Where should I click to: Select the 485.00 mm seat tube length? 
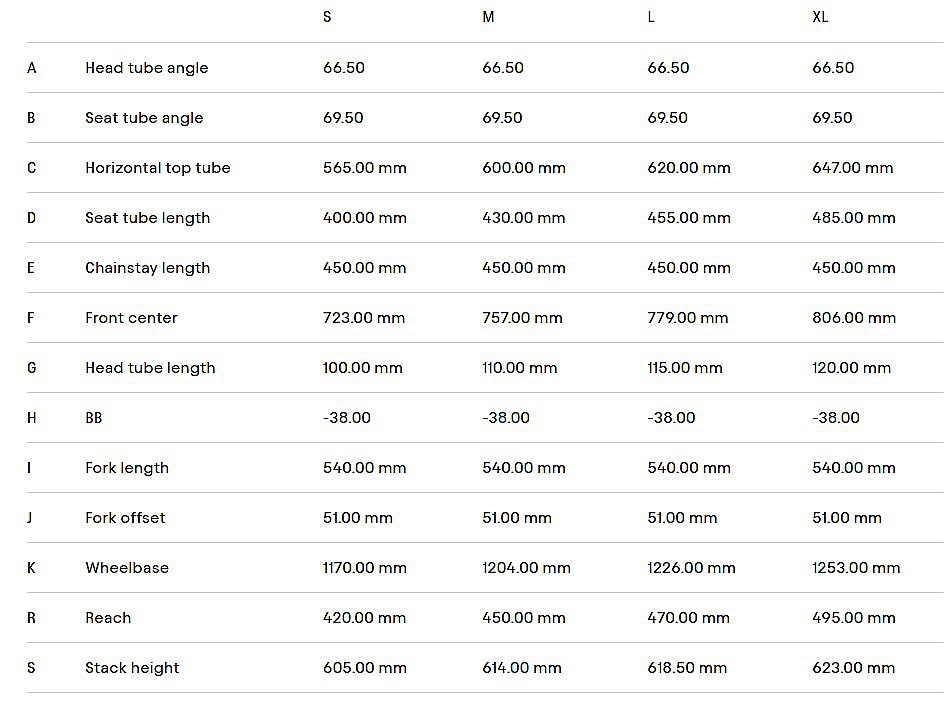[x=853, y=218]
